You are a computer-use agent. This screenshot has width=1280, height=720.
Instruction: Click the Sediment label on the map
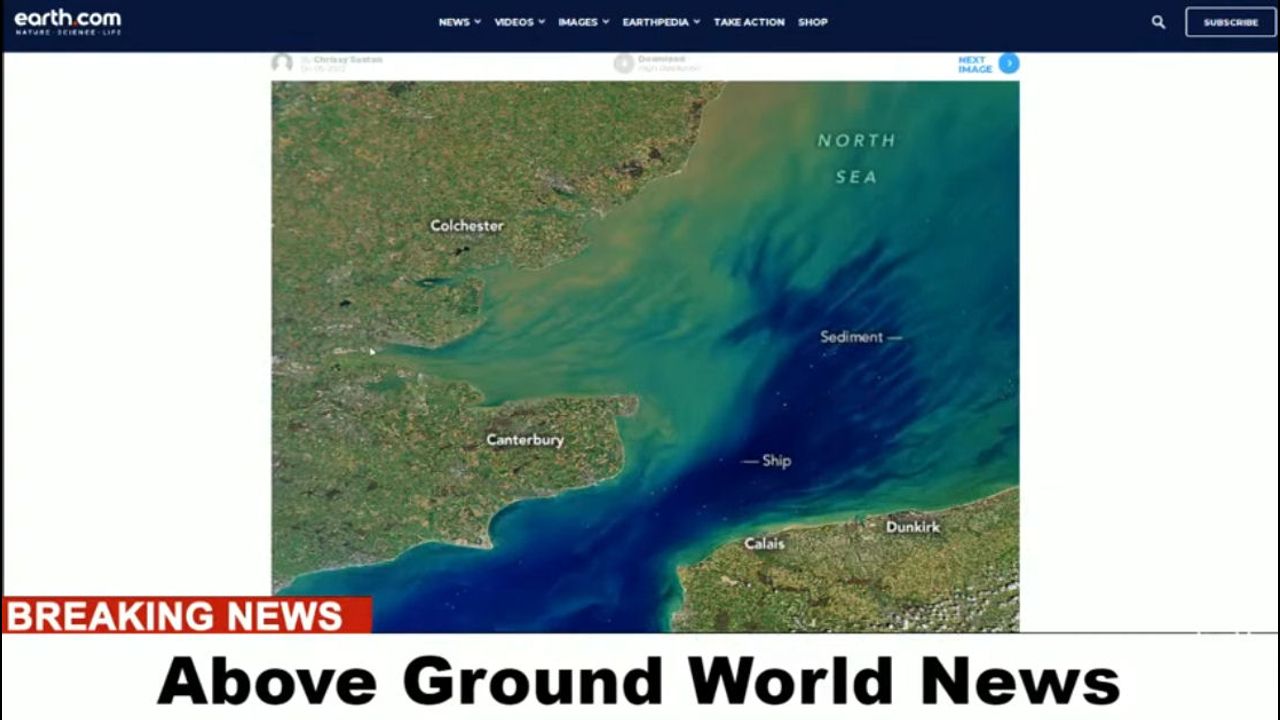pyautogui.click(x=852, y=337)
